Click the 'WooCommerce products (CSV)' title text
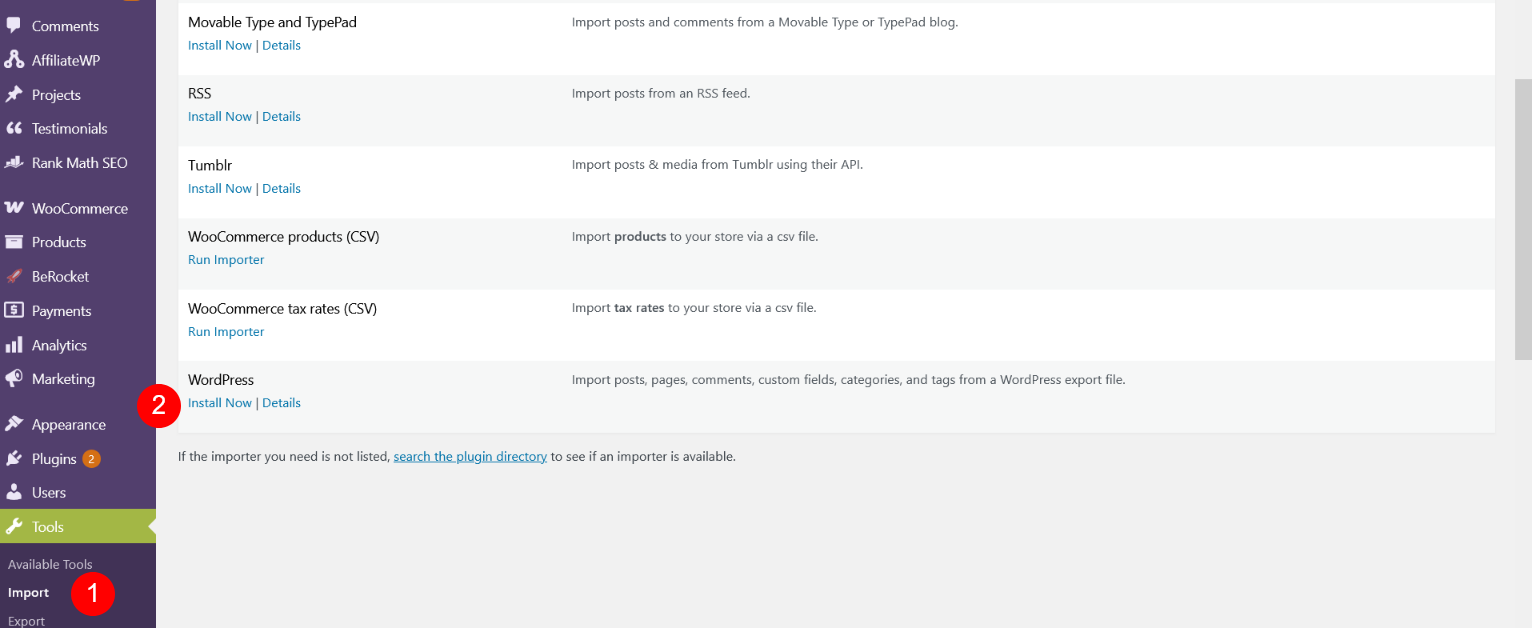This screenshot has height=628, width=1532. 284,237
